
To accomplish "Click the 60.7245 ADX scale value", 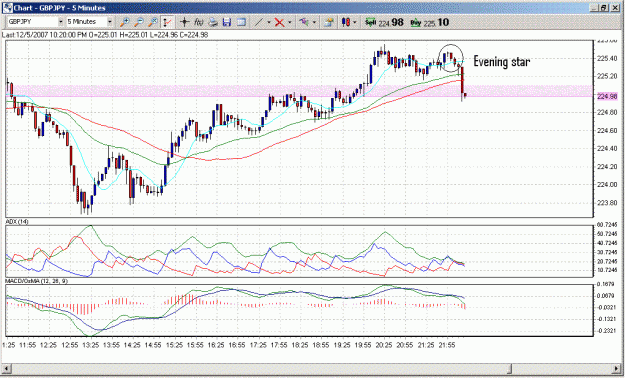I will coord(607,225).
